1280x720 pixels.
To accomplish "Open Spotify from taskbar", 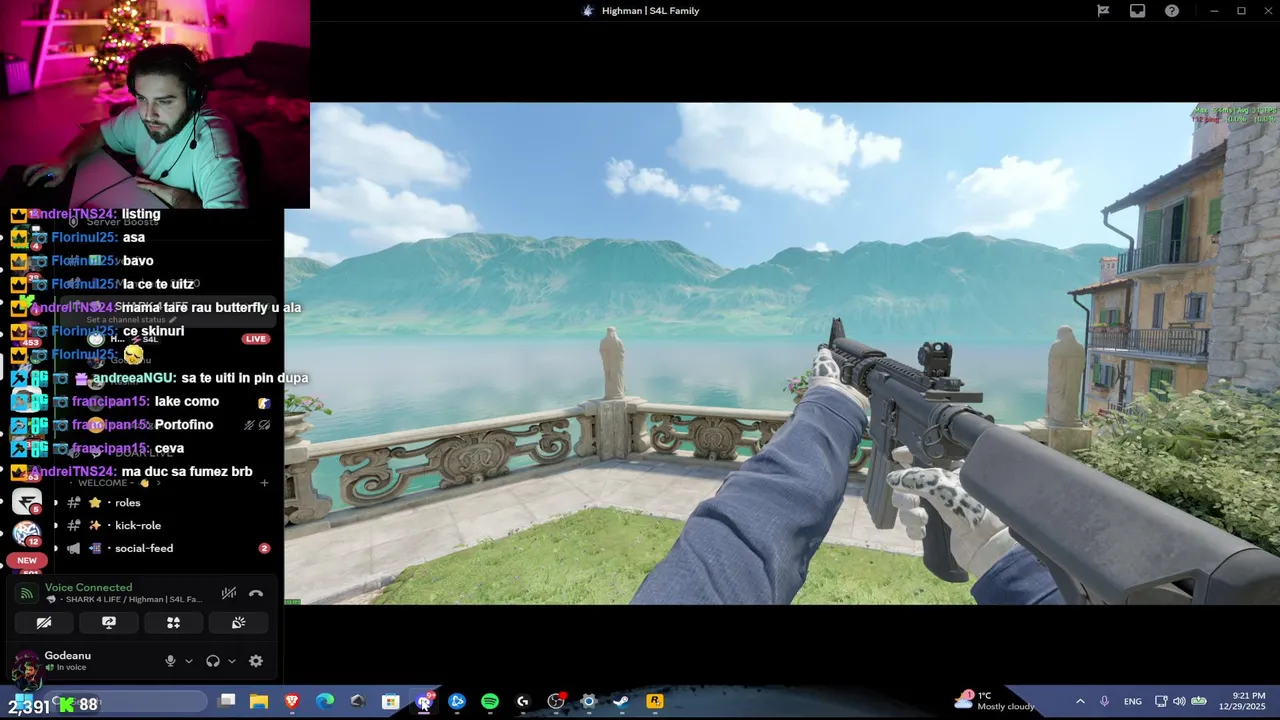I will 490,702.
